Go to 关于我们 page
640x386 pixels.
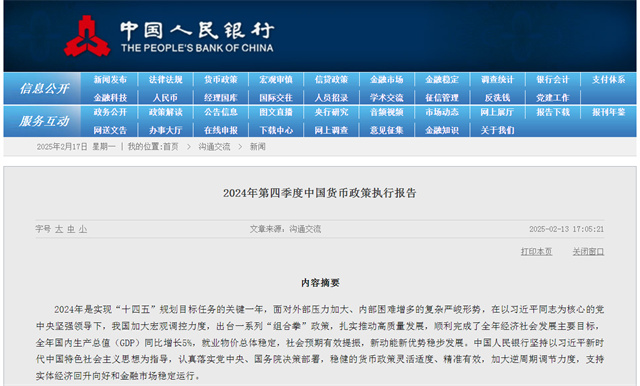click(x=497, y=131)
